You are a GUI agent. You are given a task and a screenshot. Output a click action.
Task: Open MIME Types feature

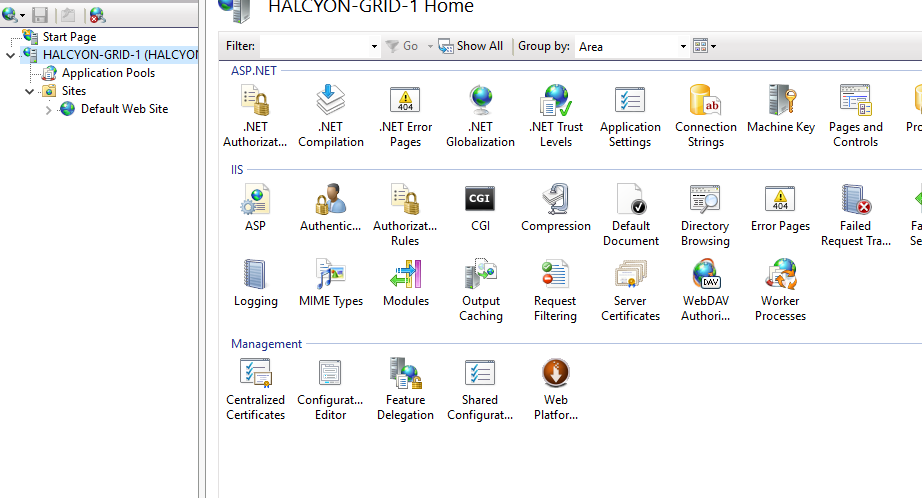click(x=330, y=283)
